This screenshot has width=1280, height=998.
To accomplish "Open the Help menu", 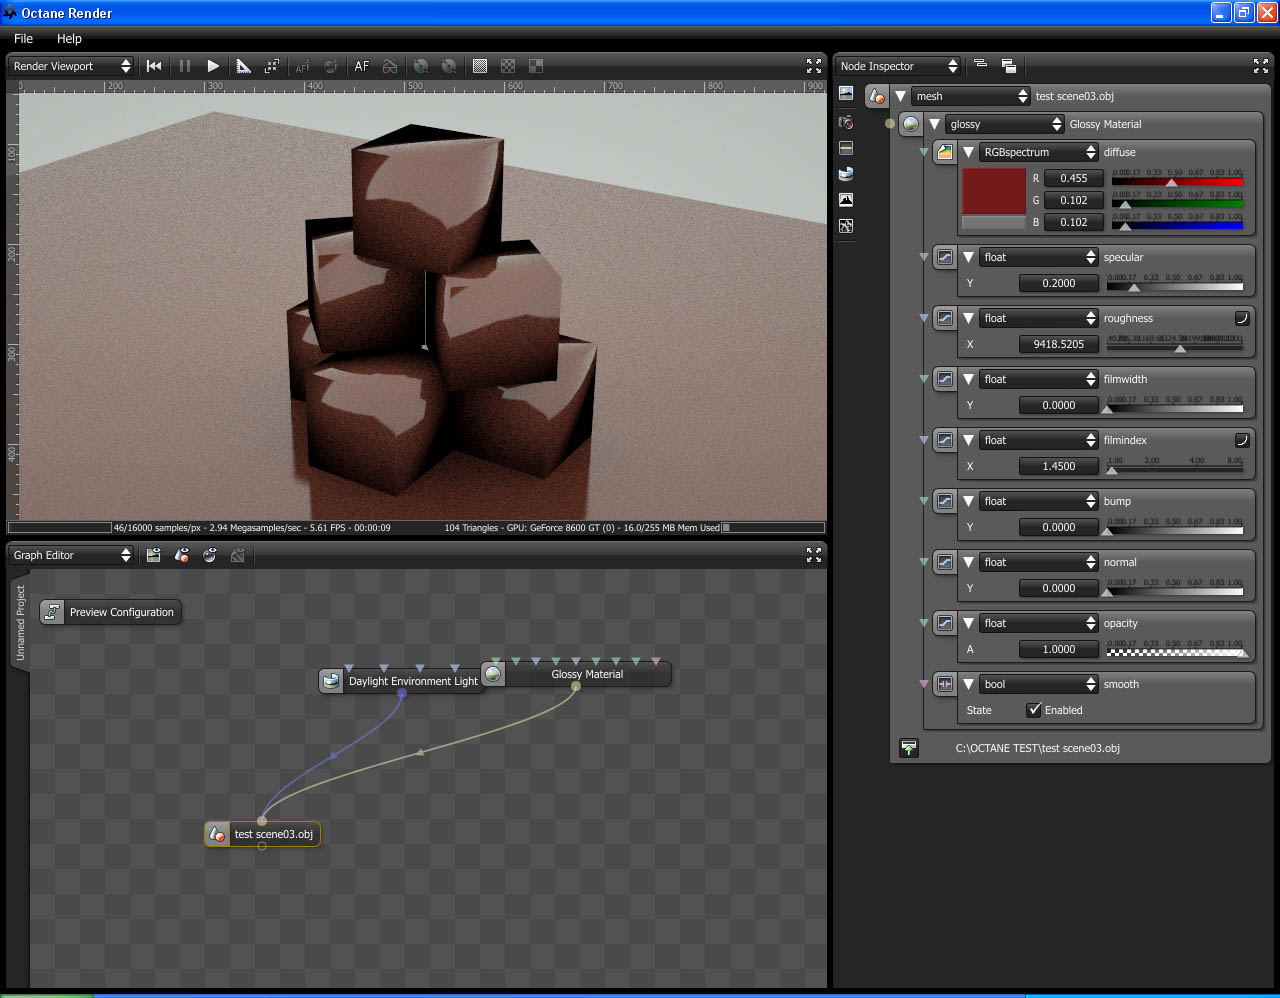I will 69,38.
